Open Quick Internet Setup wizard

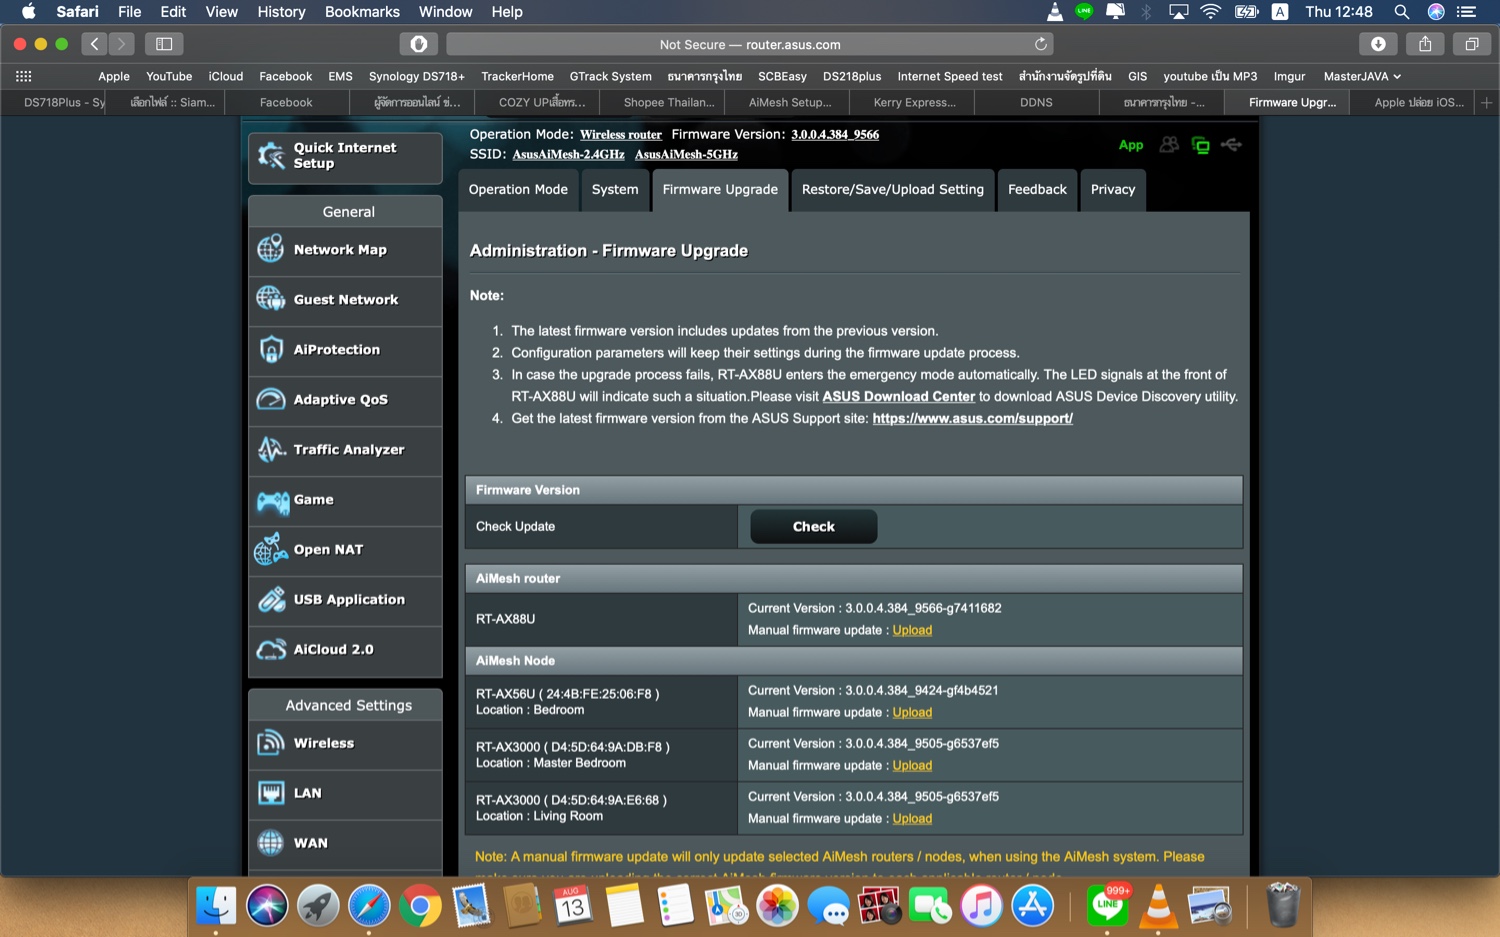click(345, 157)
